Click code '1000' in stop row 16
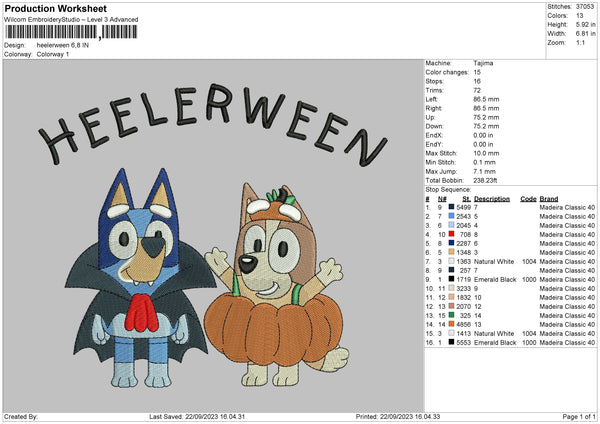The width and height of the screenshot is (600, 424). [529, 342]
